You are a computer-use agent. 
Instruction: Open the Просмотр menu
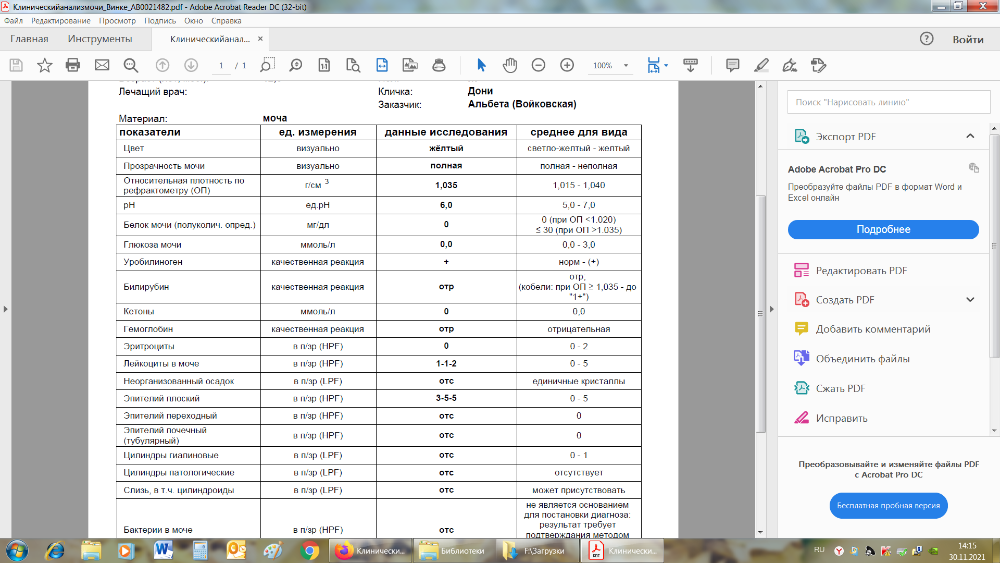pos(119,20)
